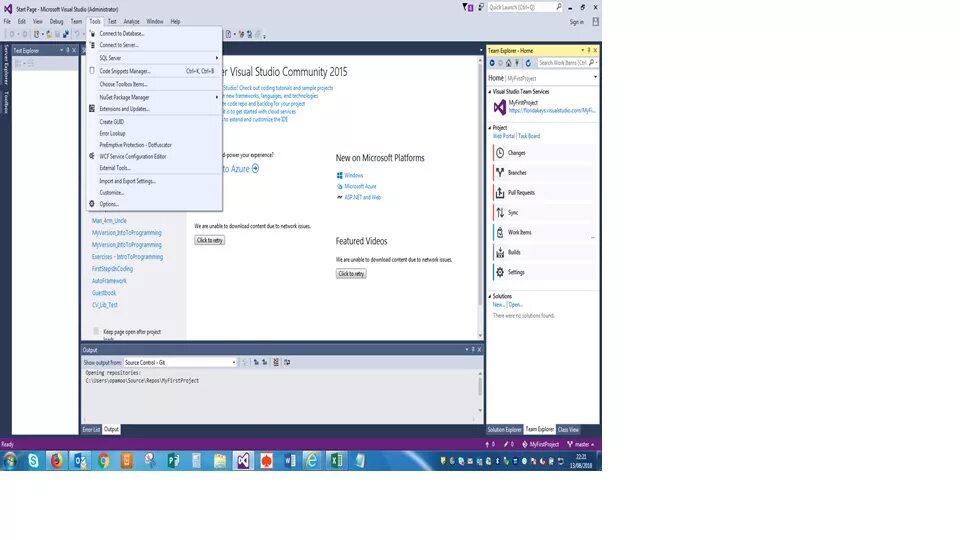Open recent project Guestbook

[103, 293]
